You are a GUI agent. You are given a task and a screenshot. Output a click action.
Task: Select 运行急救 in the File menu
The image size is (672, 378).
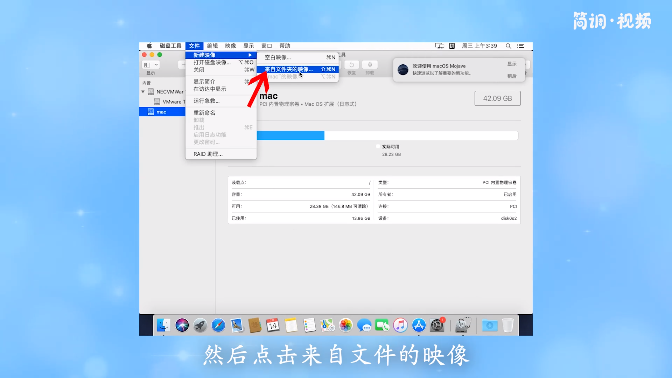pyautogui.click(x=221, y=101)
